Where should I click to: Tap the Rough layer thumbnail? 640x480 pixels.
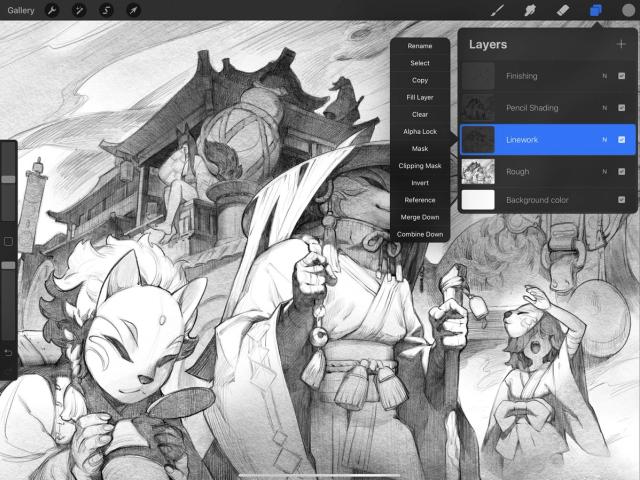pyautogui.click(x=478, y=172)
